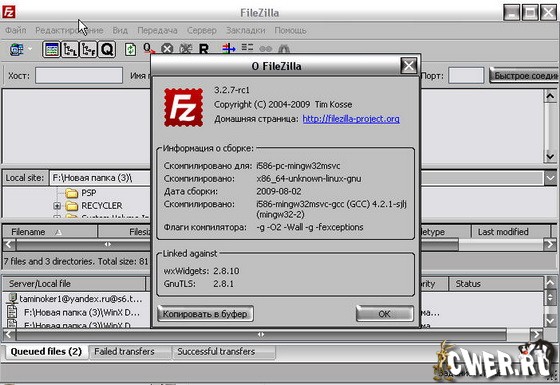
Task: Toggle remote directory tree view
Action: point(88,49)
